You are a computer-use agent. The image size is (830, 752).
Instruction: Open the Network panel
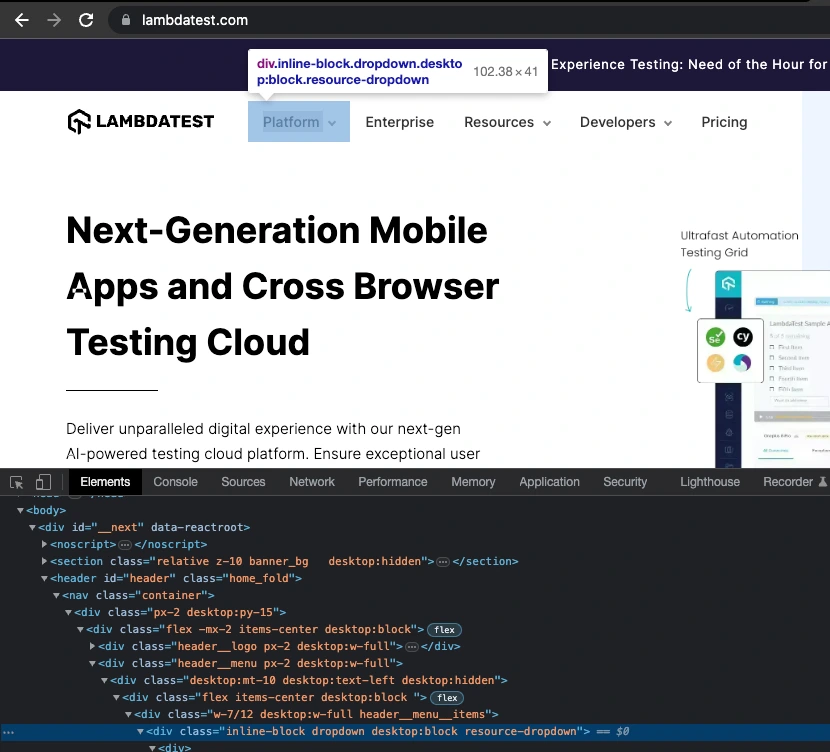pyautogui.click(x=311, y=482)
